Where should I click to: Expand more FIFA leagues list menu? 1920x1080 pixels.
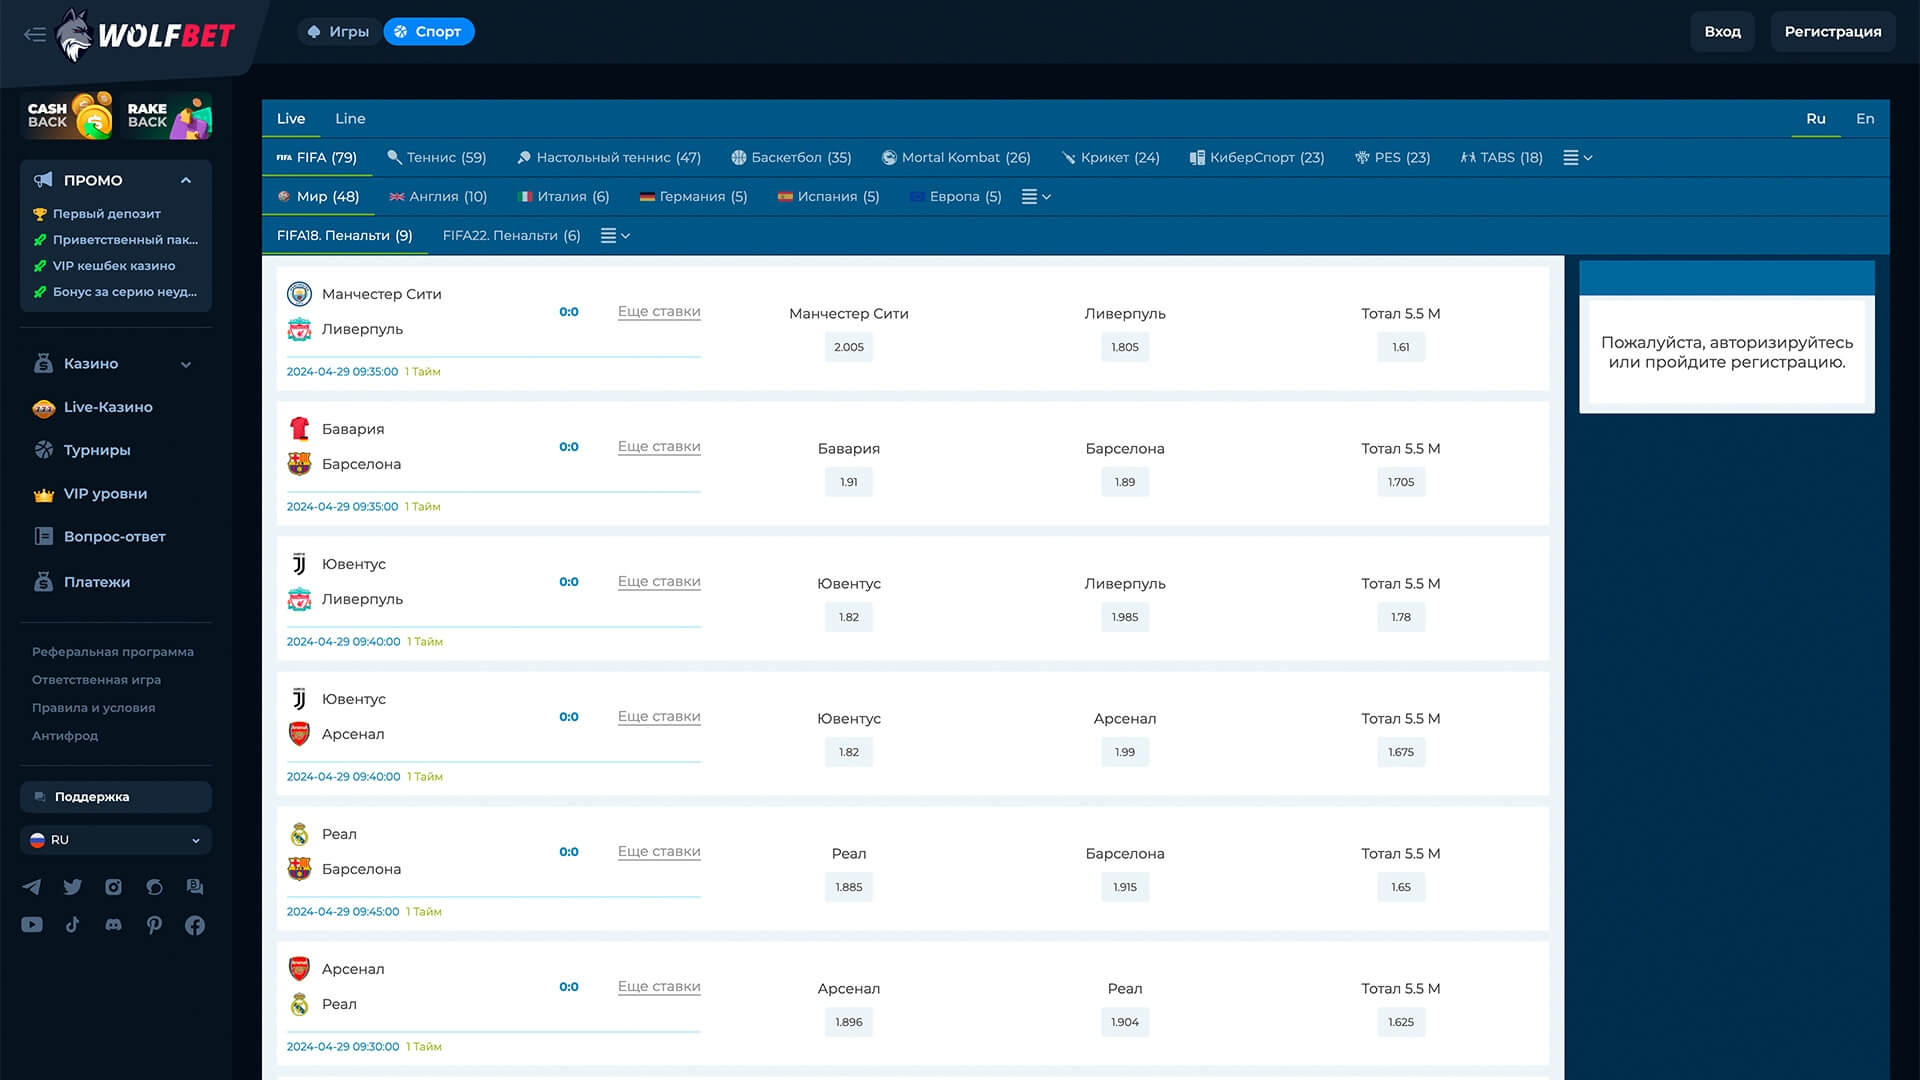point(615,236)
